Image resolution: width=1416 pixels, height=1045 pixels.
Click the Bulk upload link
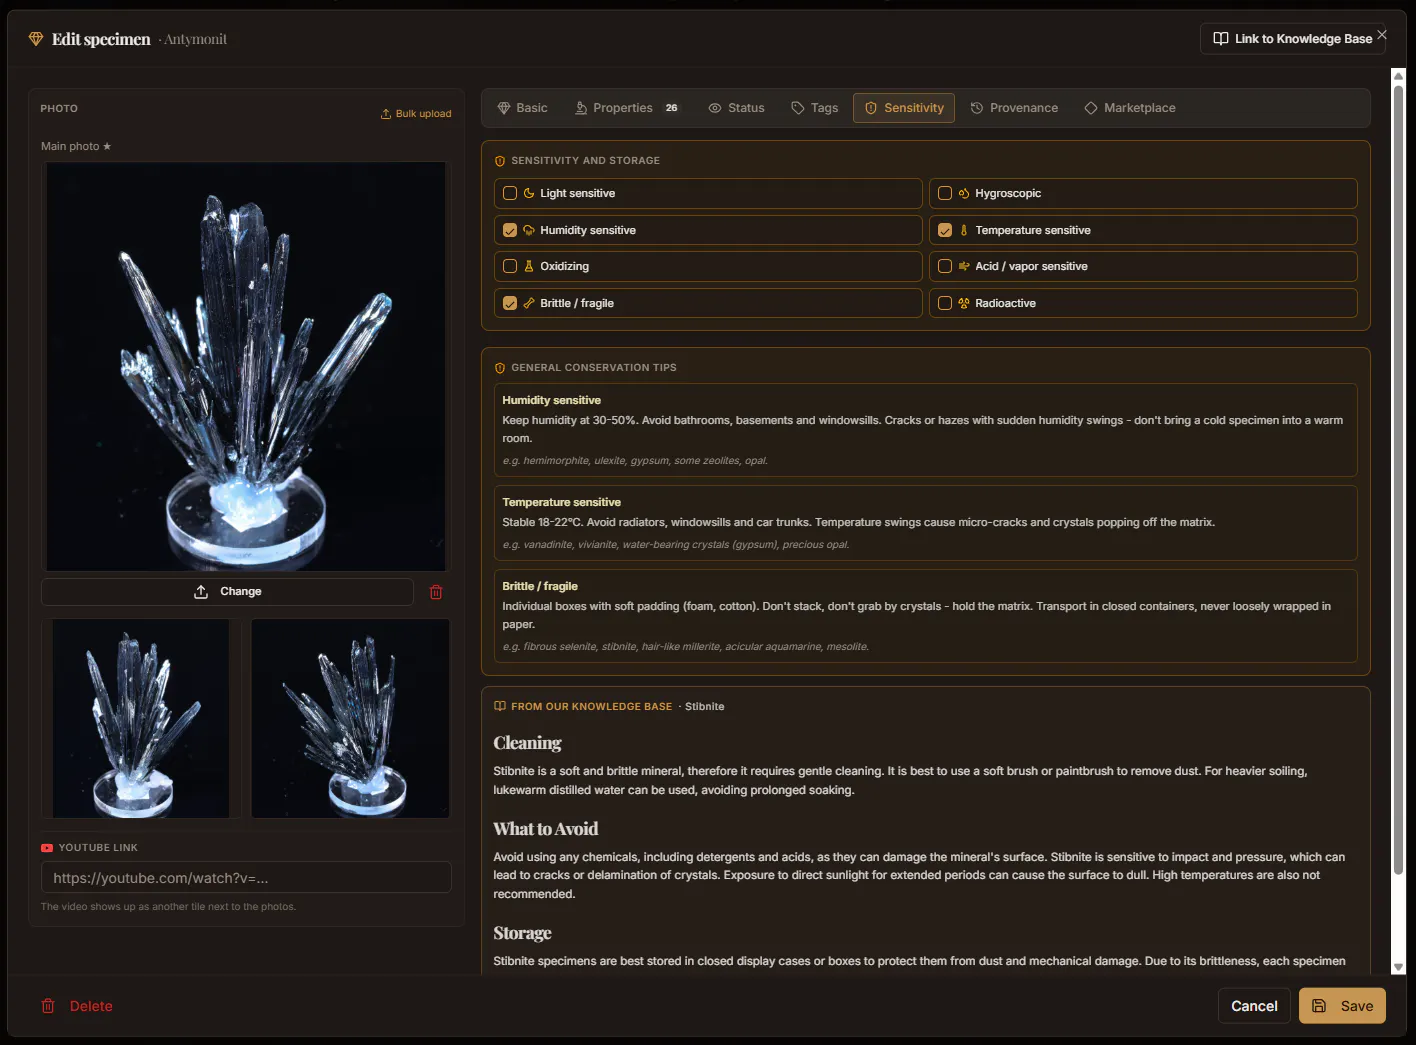[416, 114]
